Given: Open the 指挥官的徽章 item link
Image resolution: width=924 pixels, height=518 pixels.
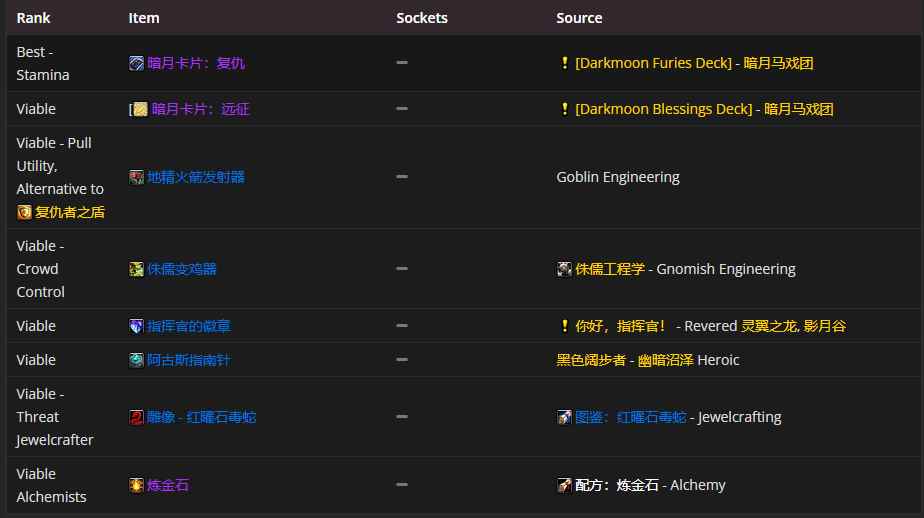Looking at the screenshot, I should tap(189, 326).
